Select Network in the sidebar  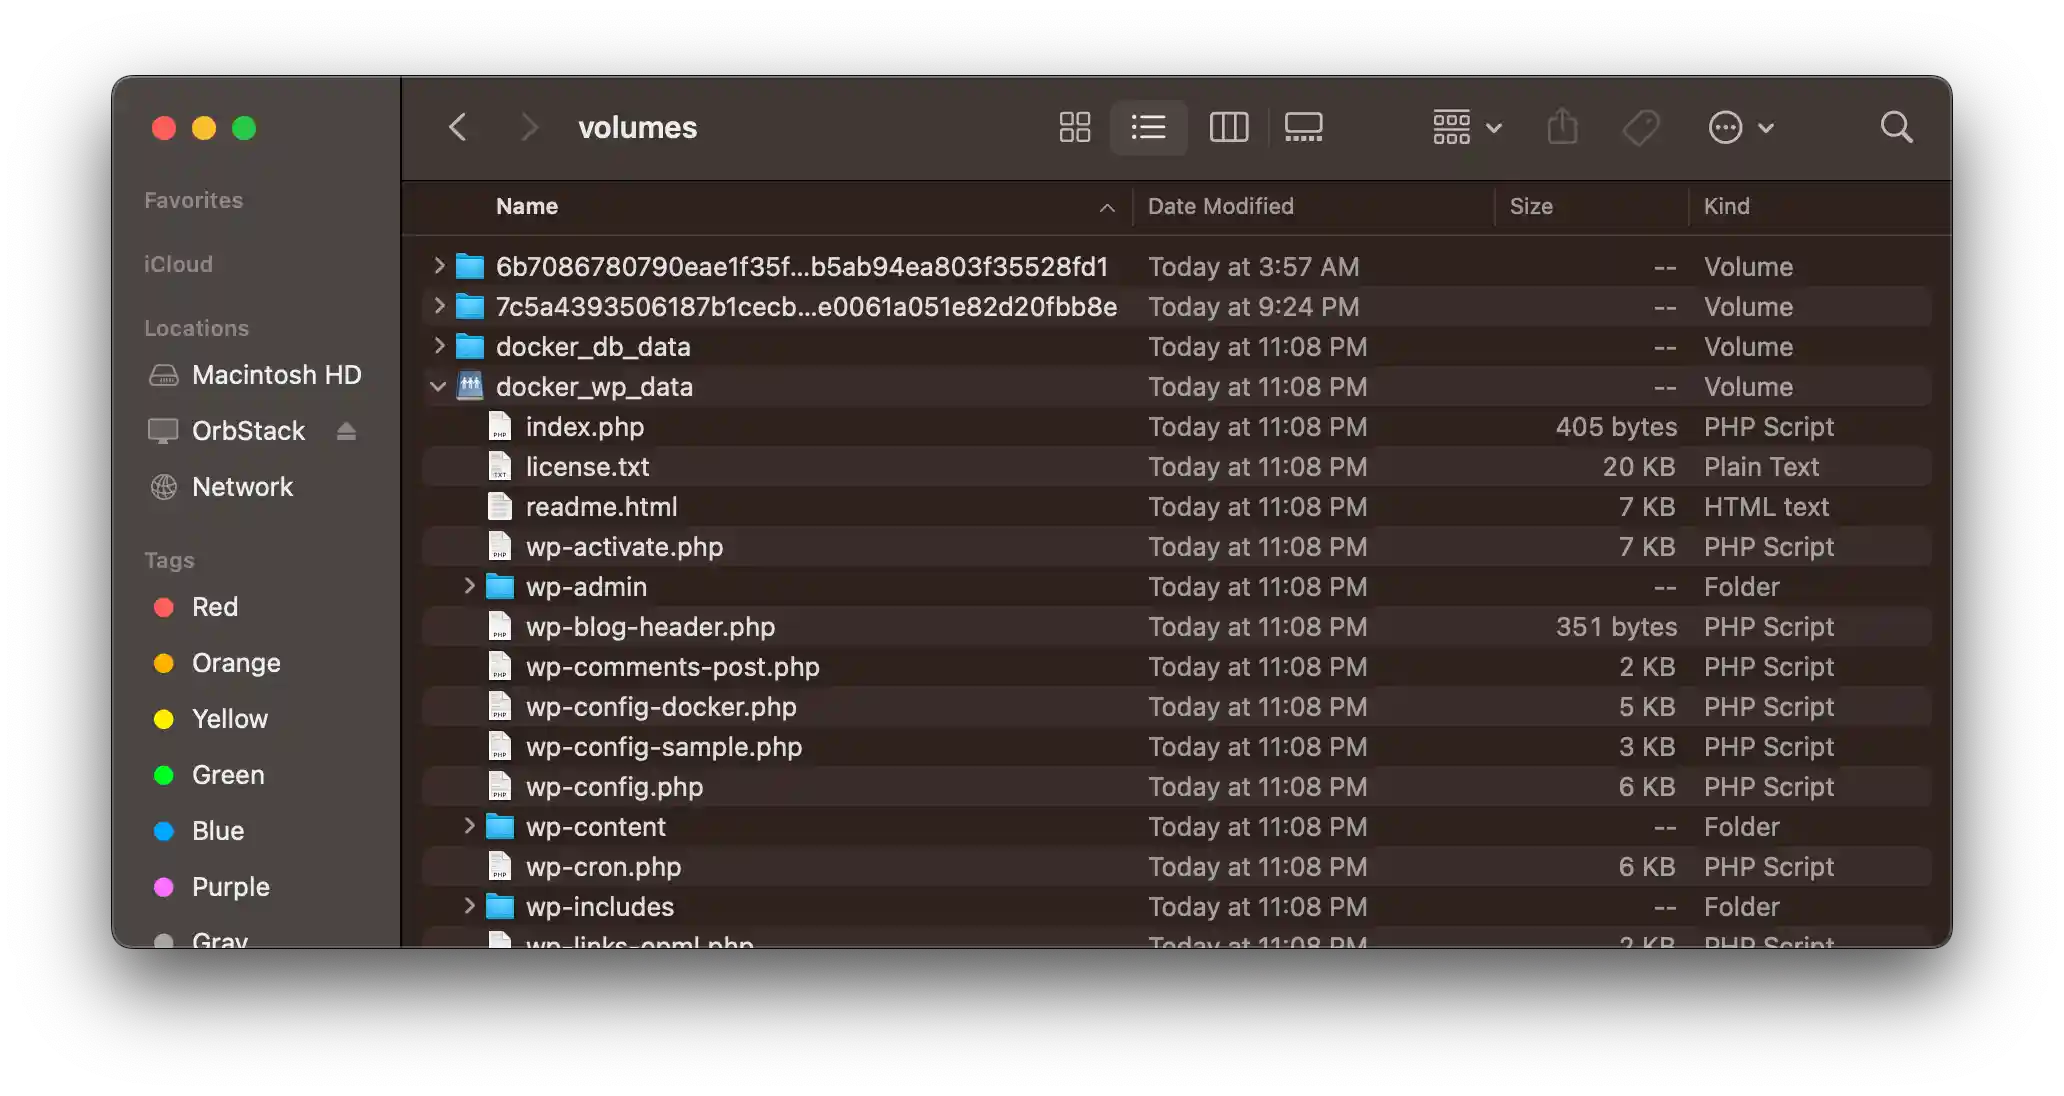pos(243,487)
